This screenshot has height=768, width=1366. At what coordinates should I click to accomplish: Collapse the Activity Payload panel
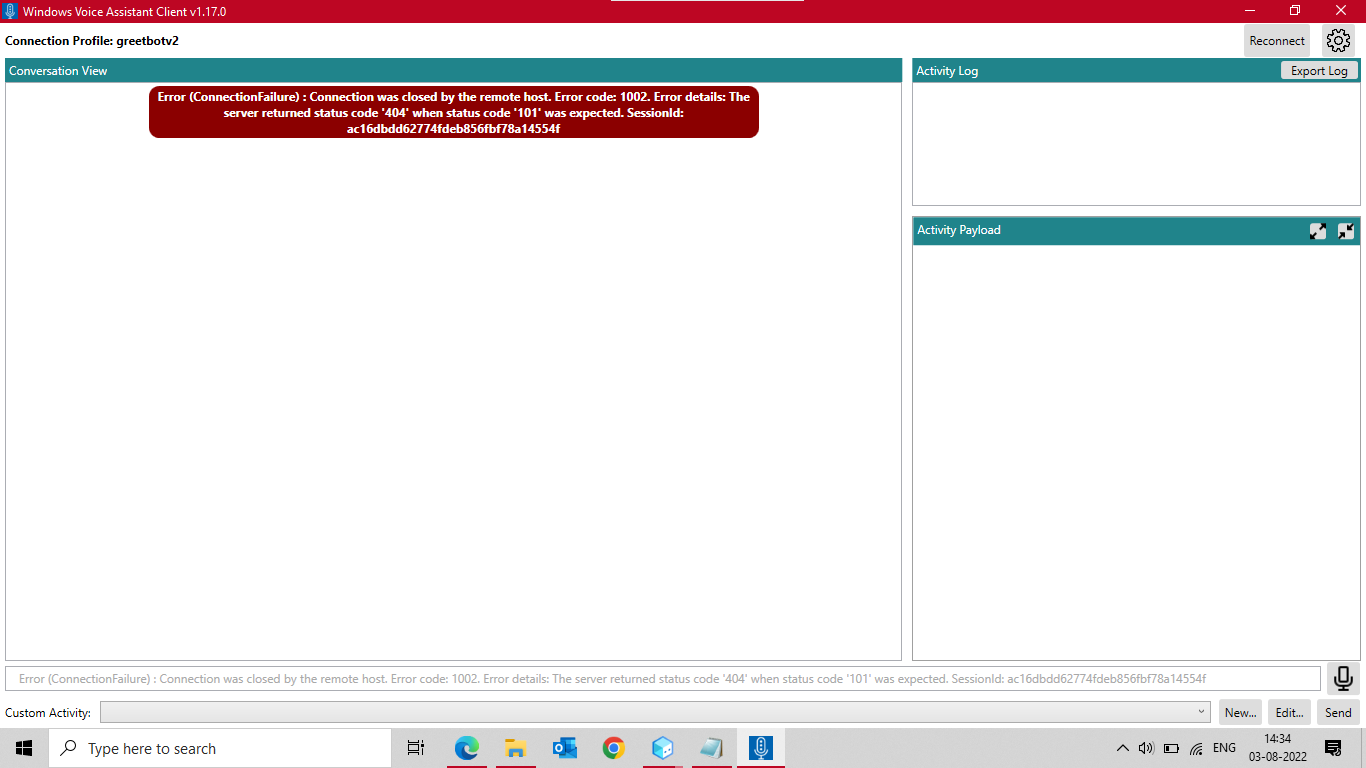pyautogui.click(x=1345, y=230)
